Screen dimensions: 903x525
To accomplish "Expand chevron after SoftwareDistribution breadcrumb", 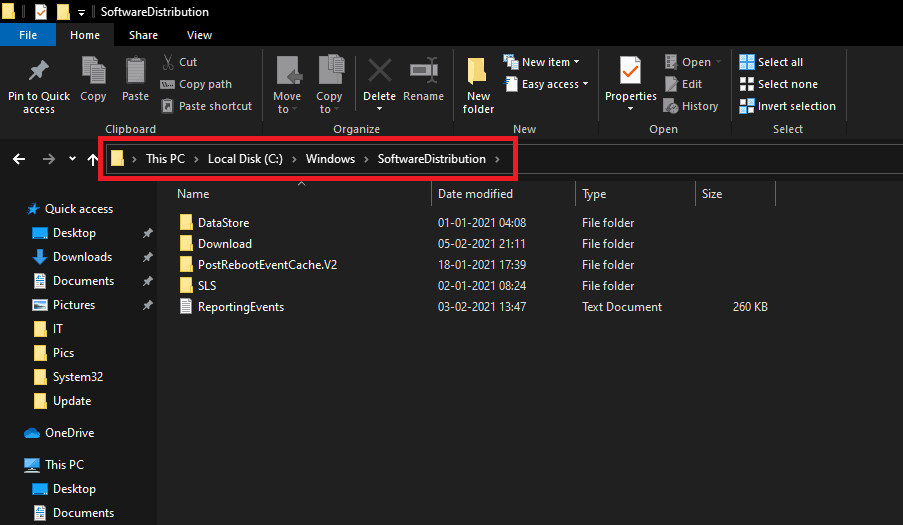I will point(497,159).
